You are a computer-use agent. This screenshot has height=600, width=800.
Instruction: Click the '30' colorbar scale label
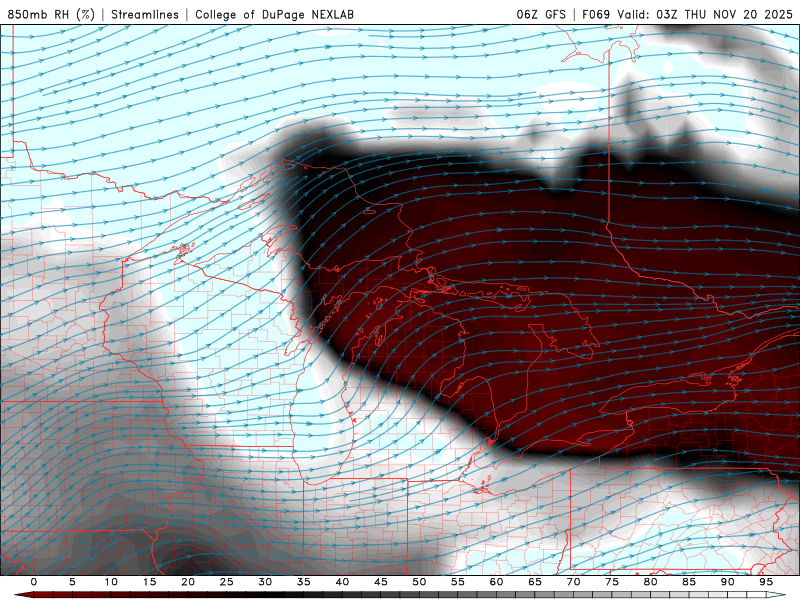(x=265, y=582)
